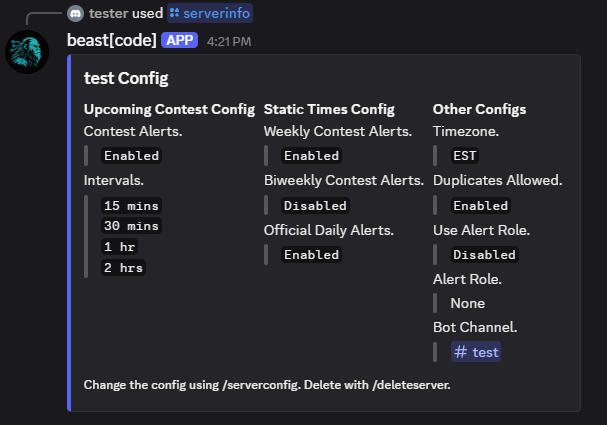Click the Enabled tag under Contest Alerts

click(131, 156)
